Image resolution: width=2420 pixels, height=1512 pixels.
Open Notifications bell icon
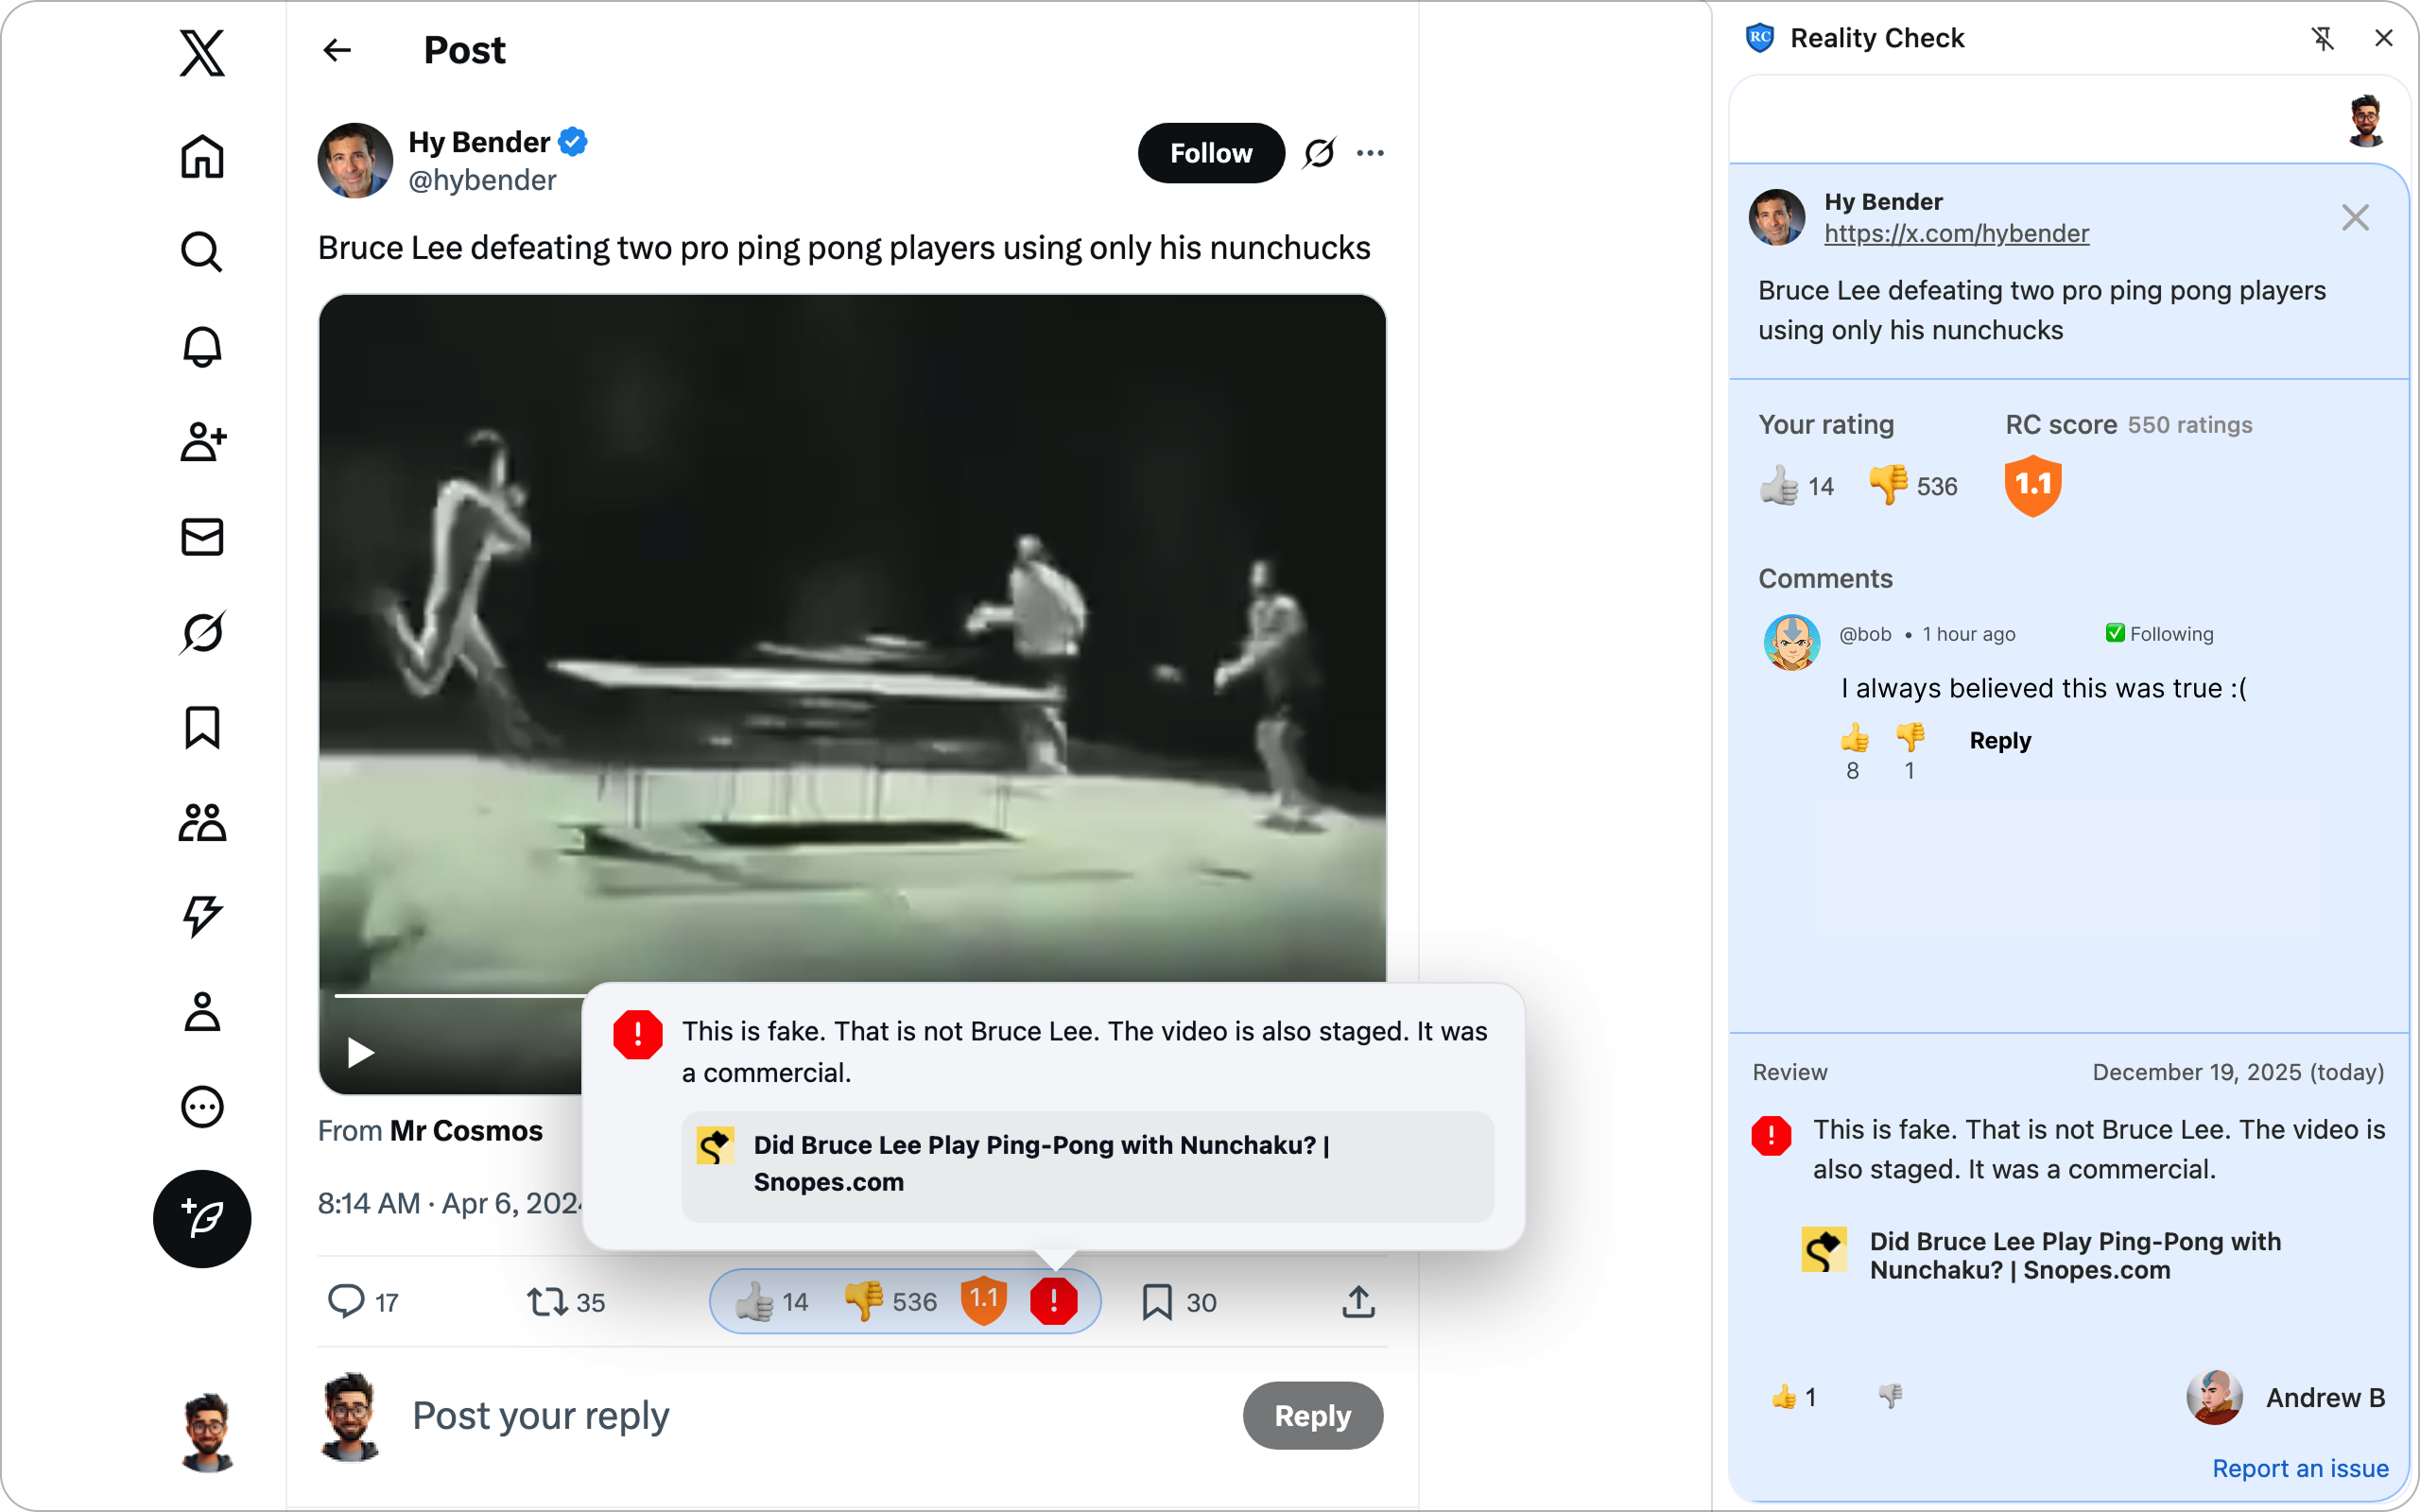[202, 347]
